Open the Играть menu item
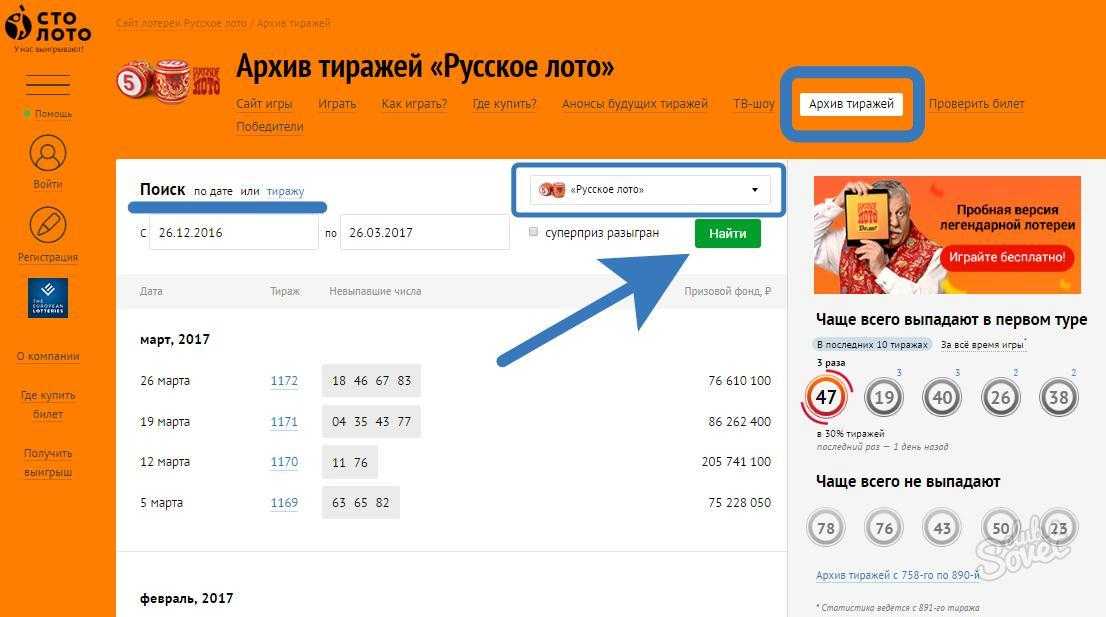Screen dimensions: 1106x617 click(x=337, y=104)
